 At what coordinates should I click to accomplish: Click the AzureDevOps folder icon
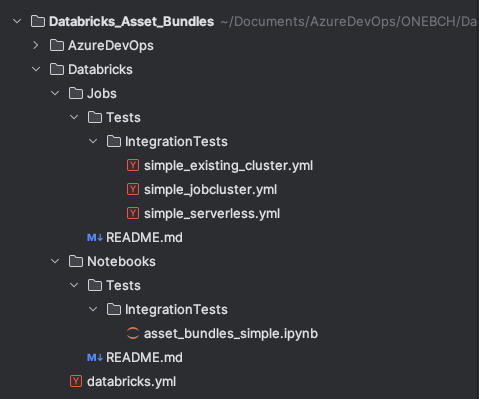57,45
